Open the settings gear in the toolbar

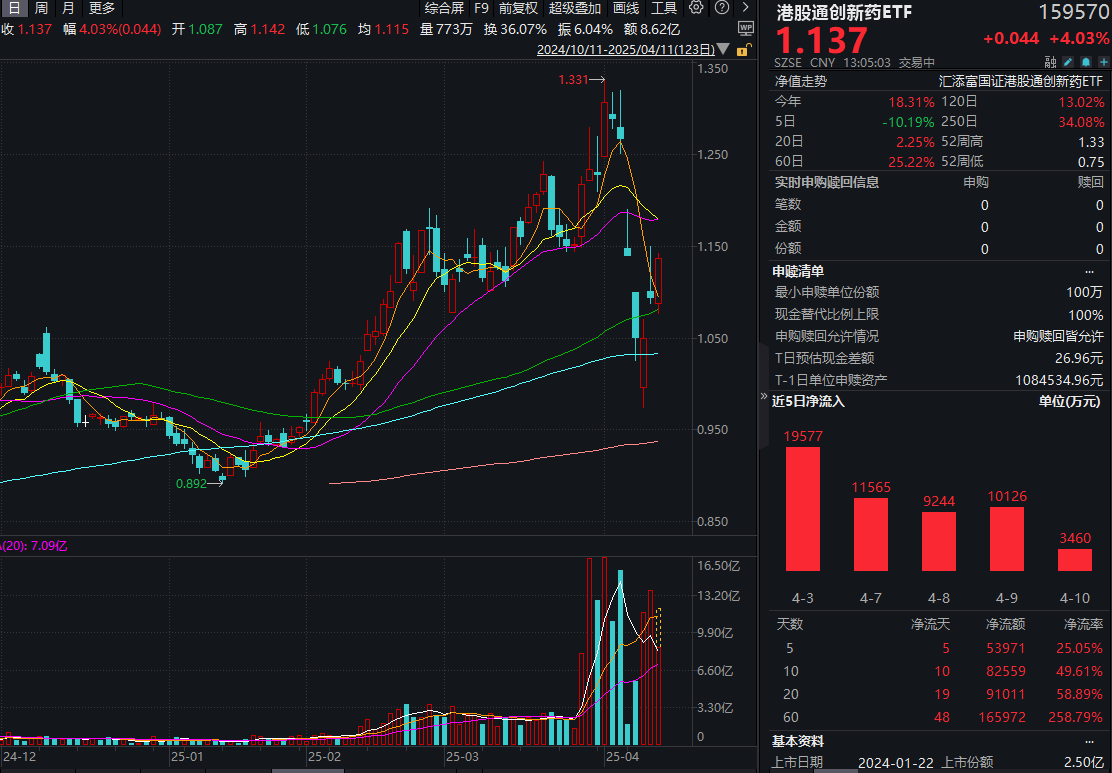(x=696, y=8)
